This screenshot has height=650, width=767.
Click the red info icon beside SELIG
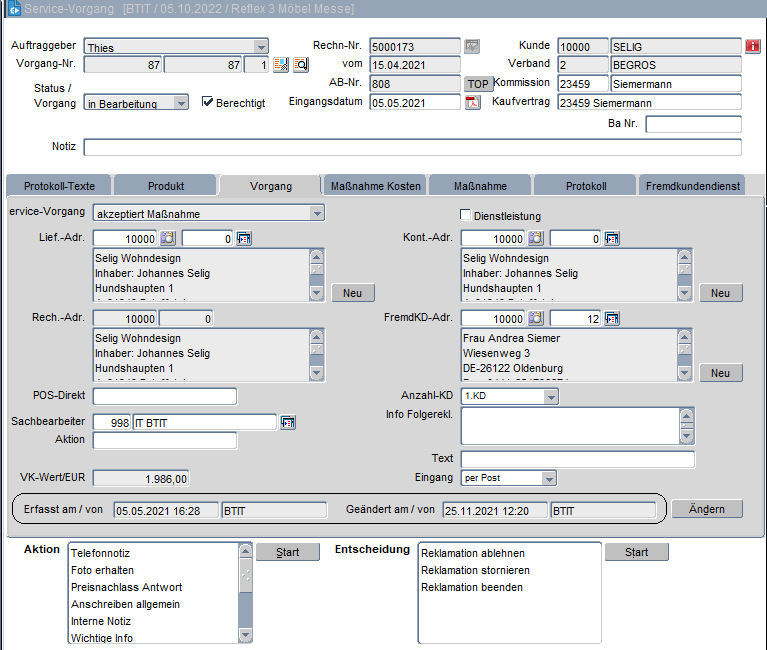click(x=752, y=46)
